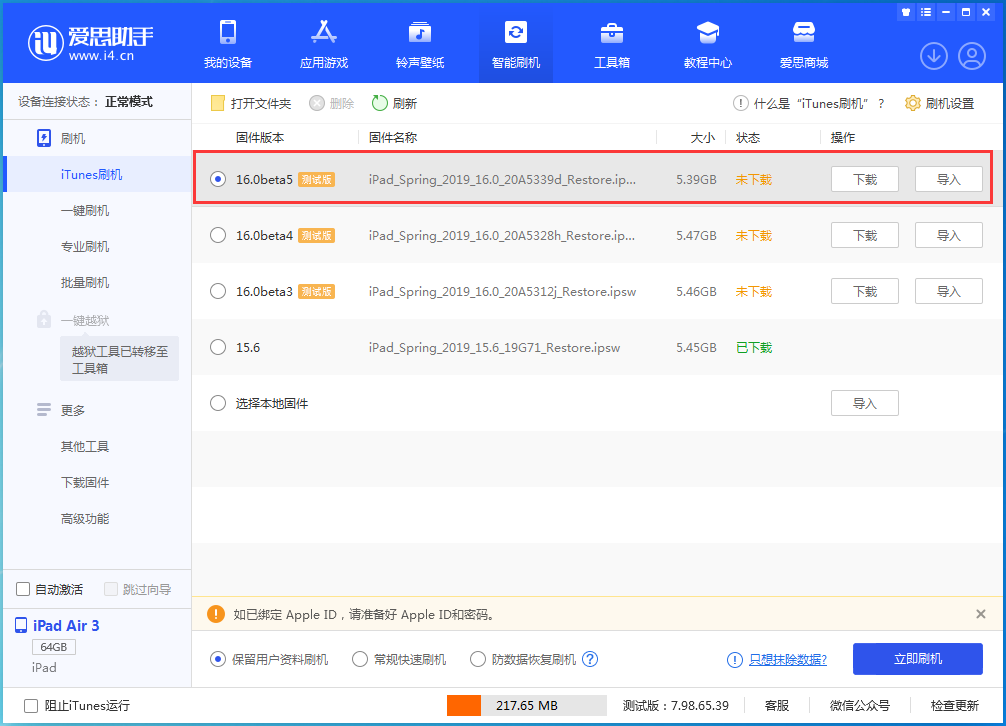Open the 铃声壁纸 ringtones section
Screen dimensions: 1006x726
tap(420, 44)
